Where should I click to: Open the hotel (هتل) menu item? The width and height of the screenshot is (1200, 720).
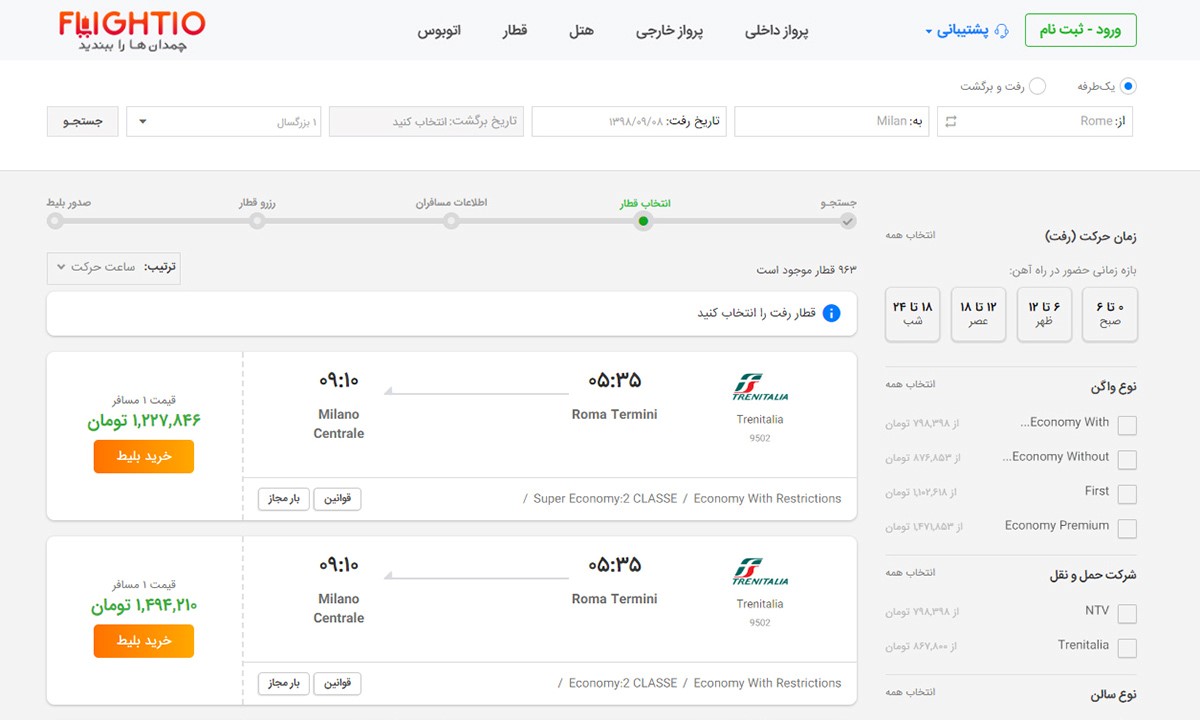coord(581,30)
